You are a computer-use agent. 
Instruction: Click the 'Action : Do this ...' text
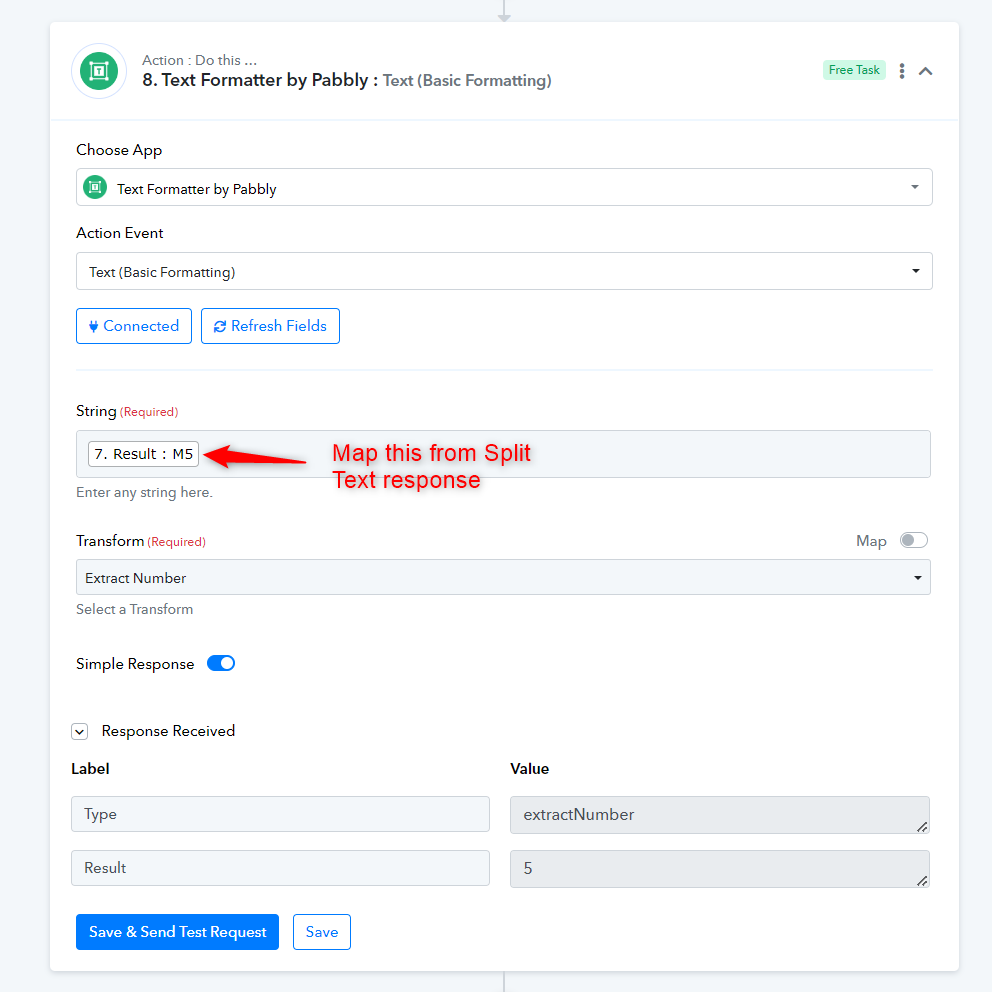199,60
